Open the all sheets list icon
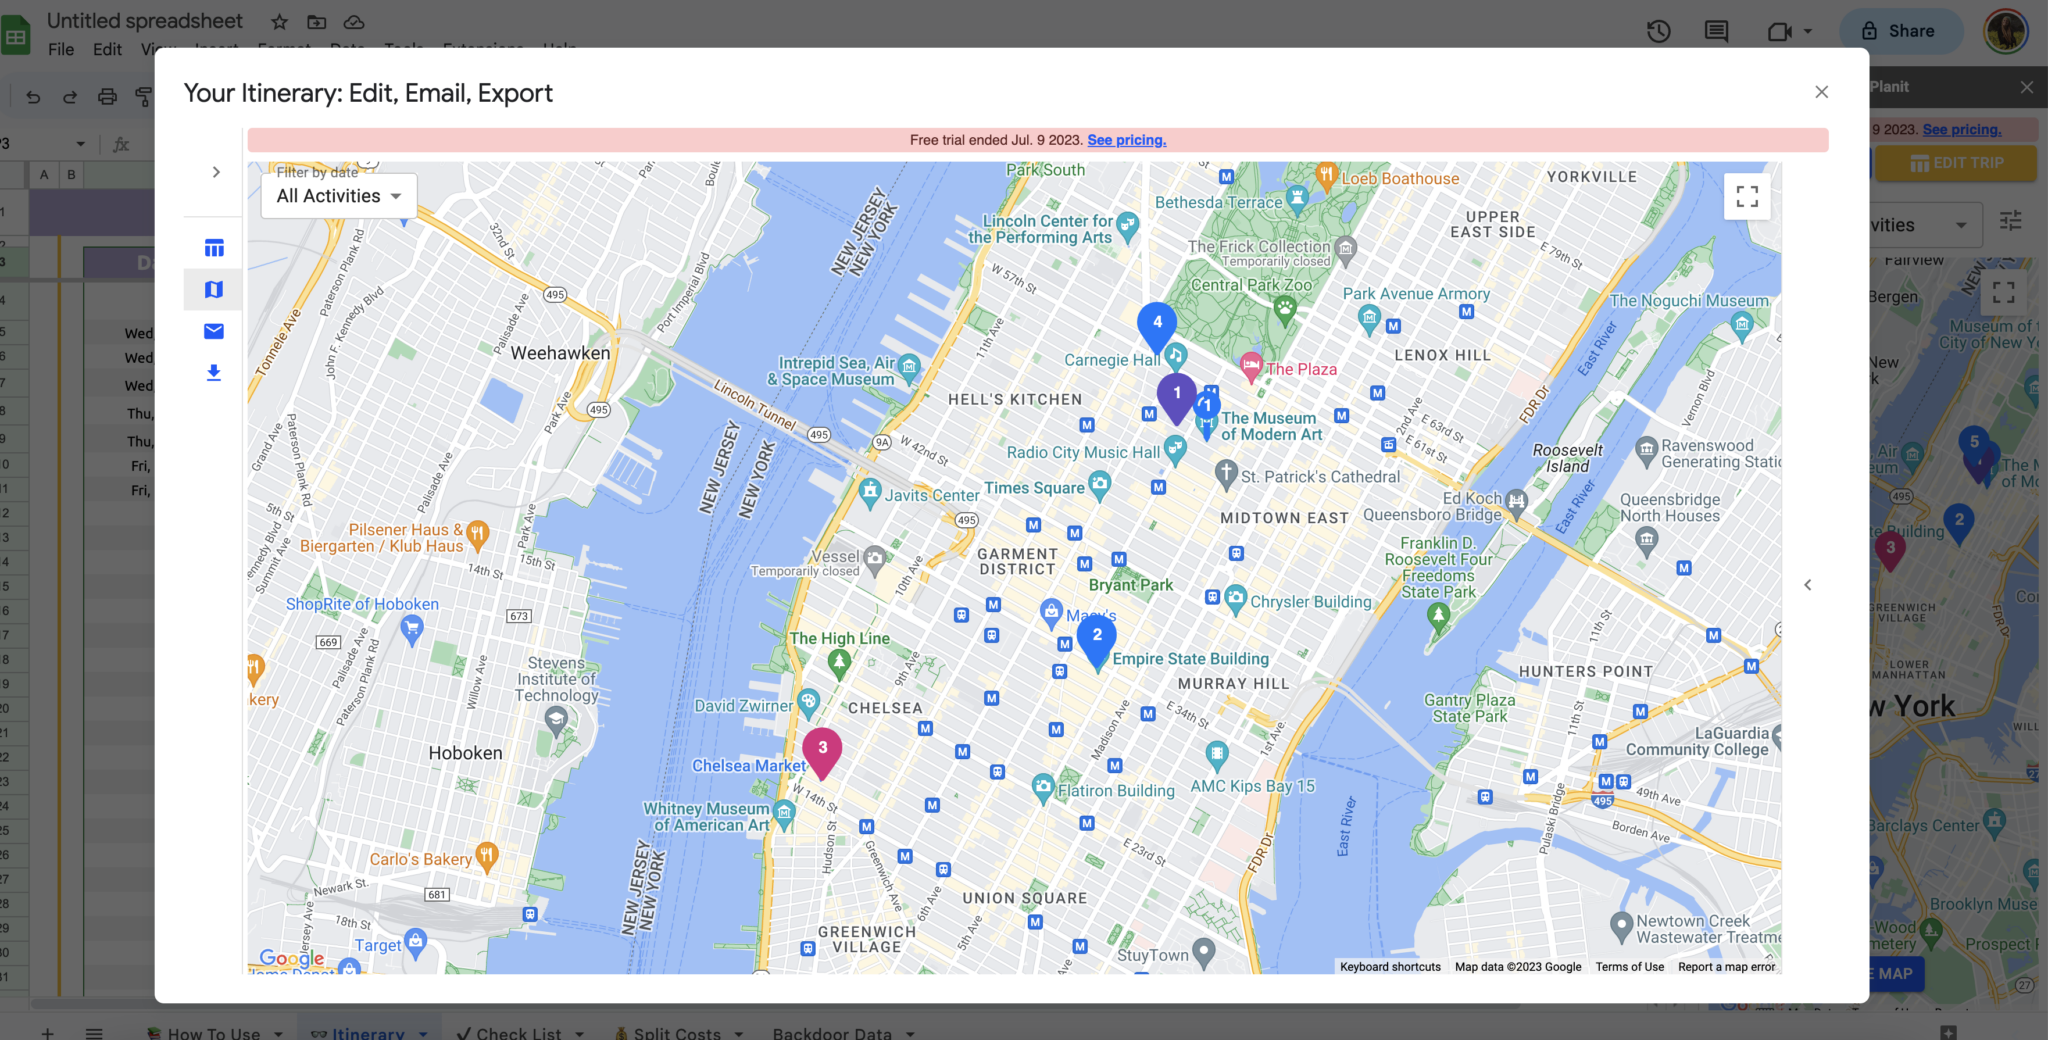2048x1040 pixels. [94, 1033]
